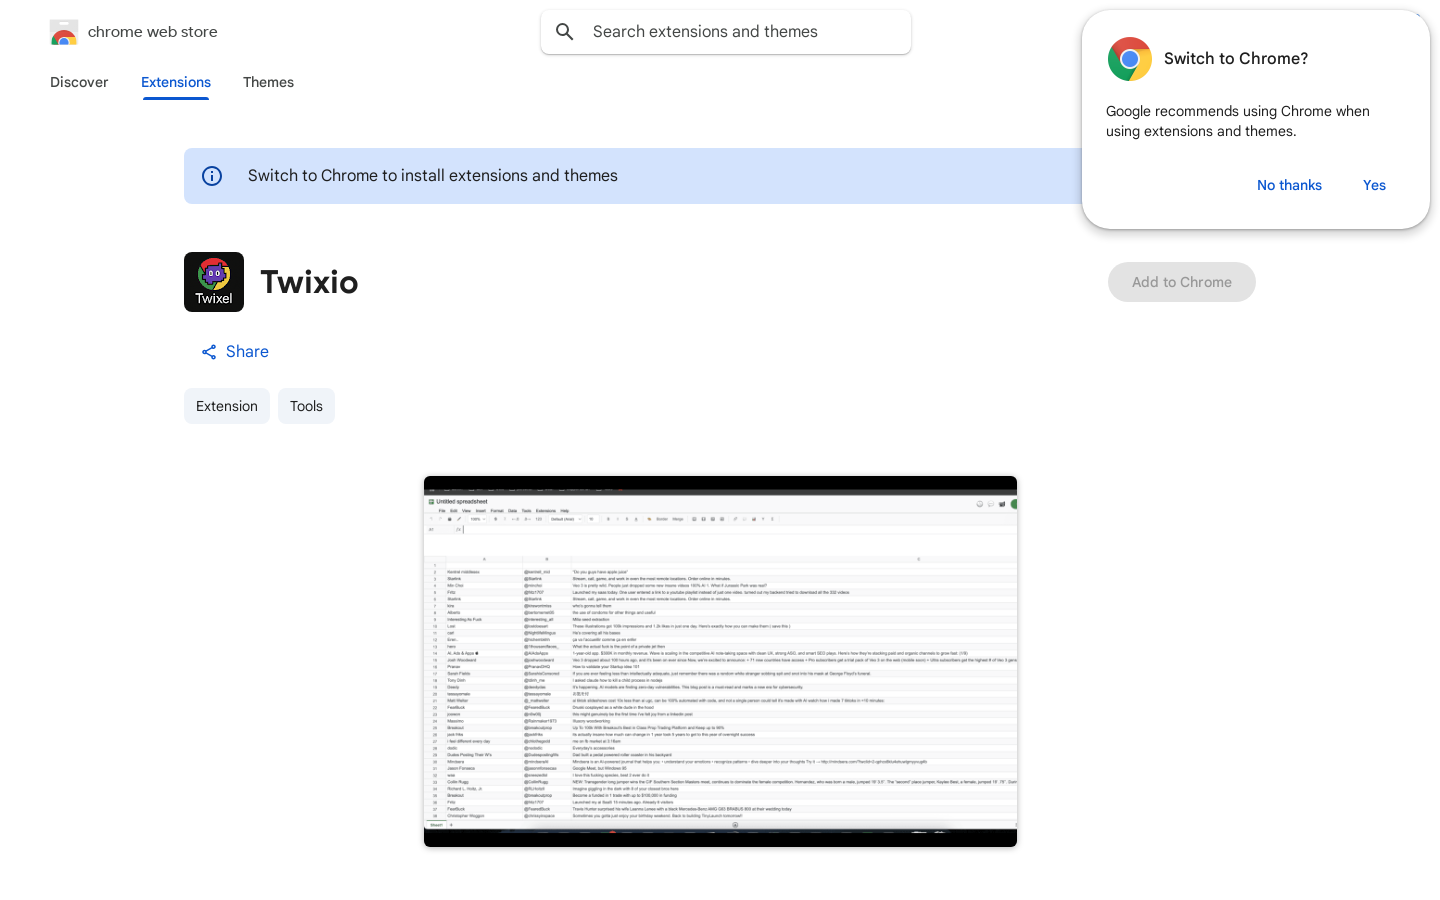Switch to the Themes tab

(x=268, y=82)
